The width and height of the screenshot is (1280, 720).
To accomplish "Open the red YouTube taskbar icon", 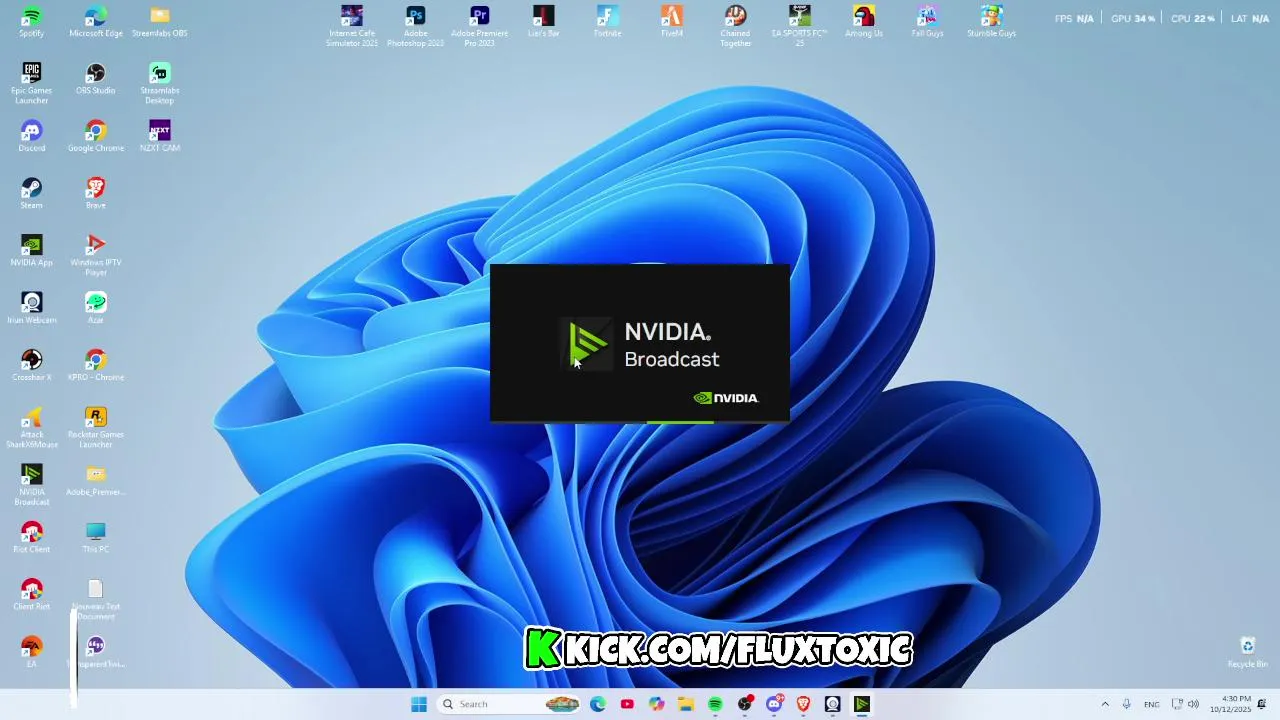I will point(627,704).
